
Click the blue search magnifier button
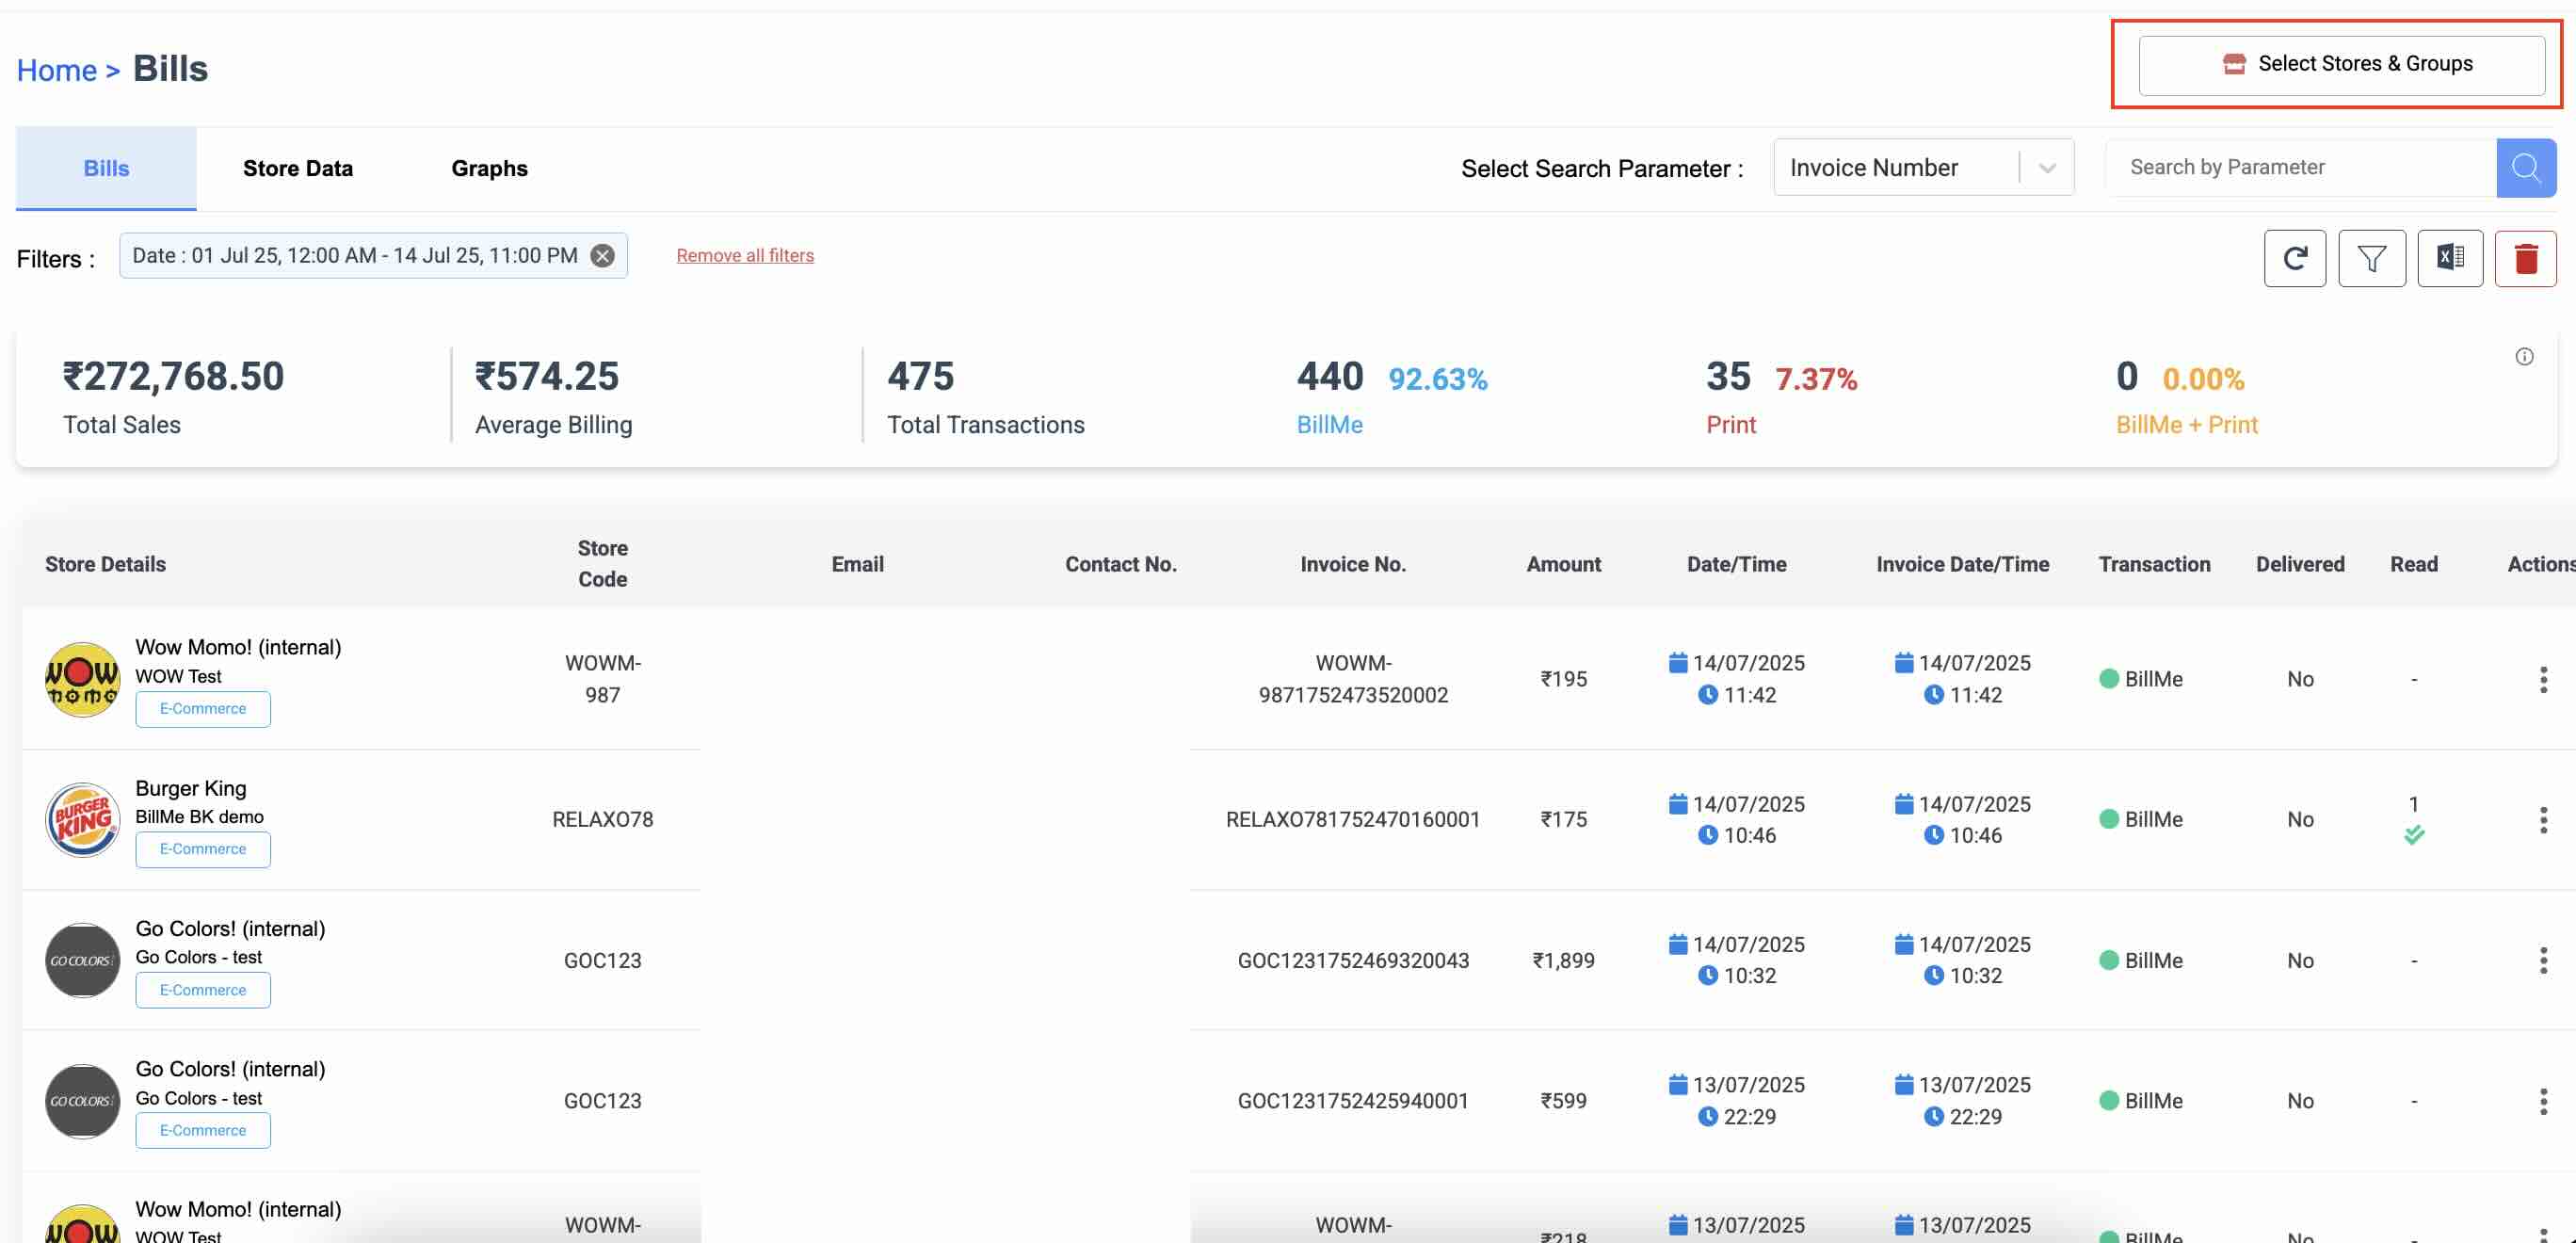click(x=2525, y=168)
